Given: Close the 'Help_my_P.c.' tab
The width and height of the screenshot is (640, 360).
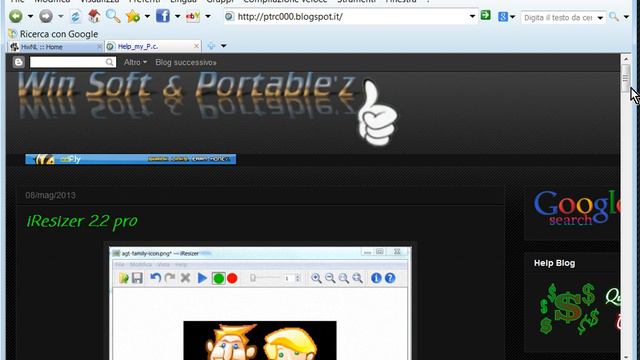Looking at the screenshot, I should click(196, 47).
